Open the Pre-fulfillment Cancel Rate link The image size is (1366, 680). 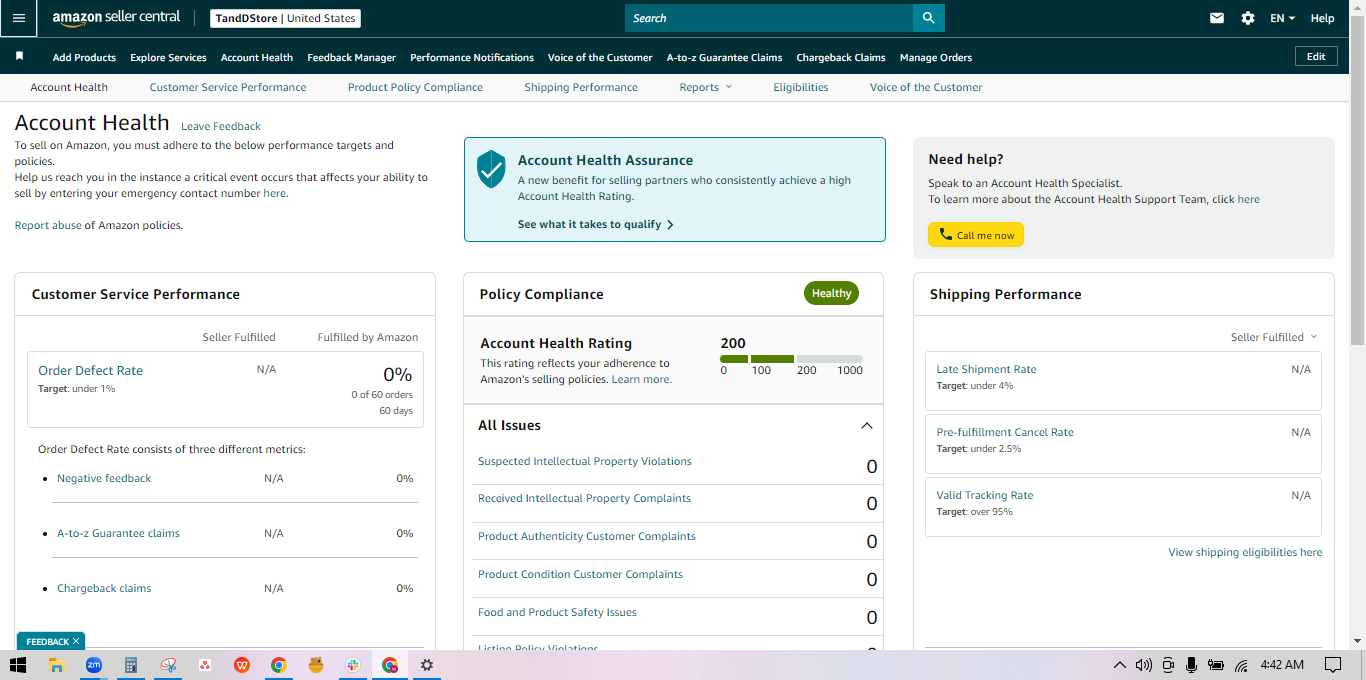coord(1005,432)
